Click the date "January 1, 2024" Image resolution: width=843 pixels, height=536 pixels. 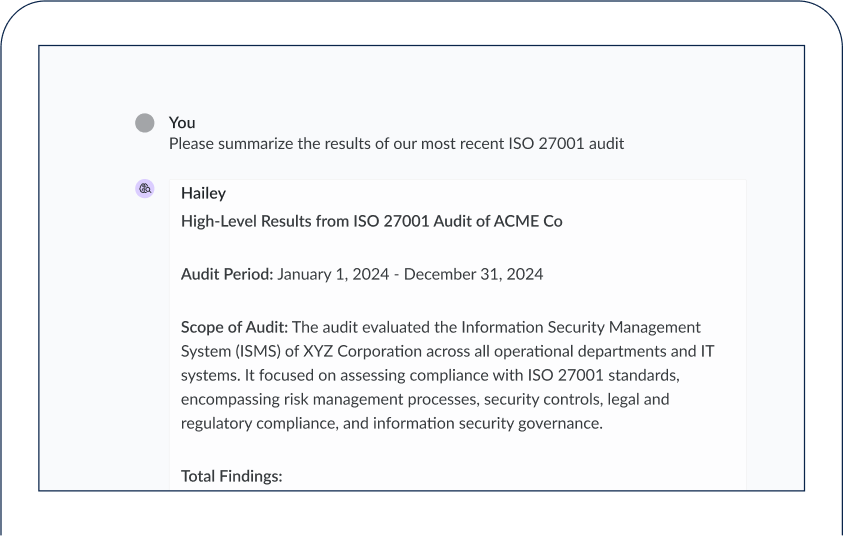(333, 274)
